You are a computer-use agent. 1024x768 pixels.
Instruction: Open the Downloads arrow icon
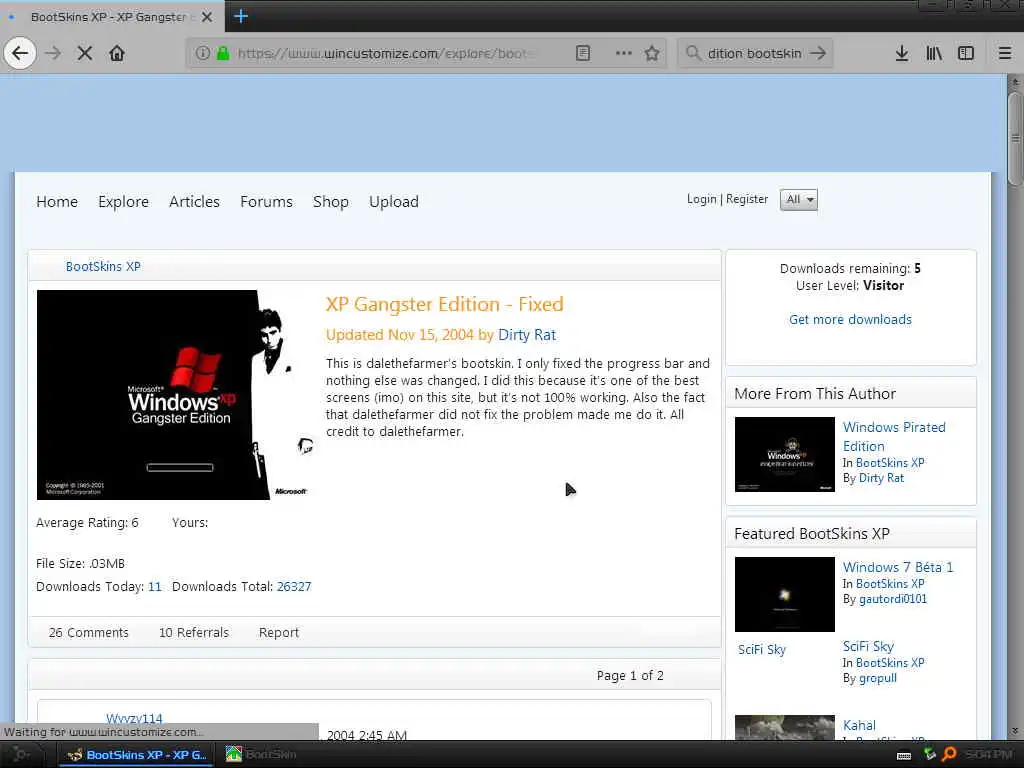pos(902,53)
